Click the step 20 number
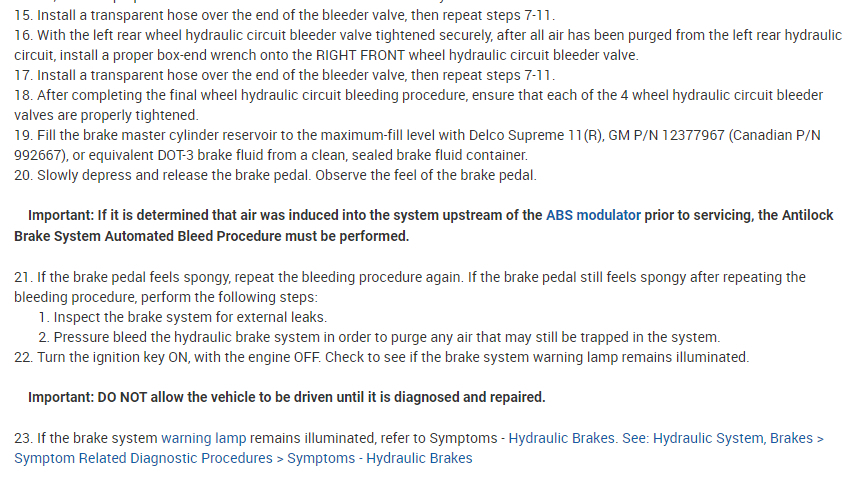 (x=23, y=175)
